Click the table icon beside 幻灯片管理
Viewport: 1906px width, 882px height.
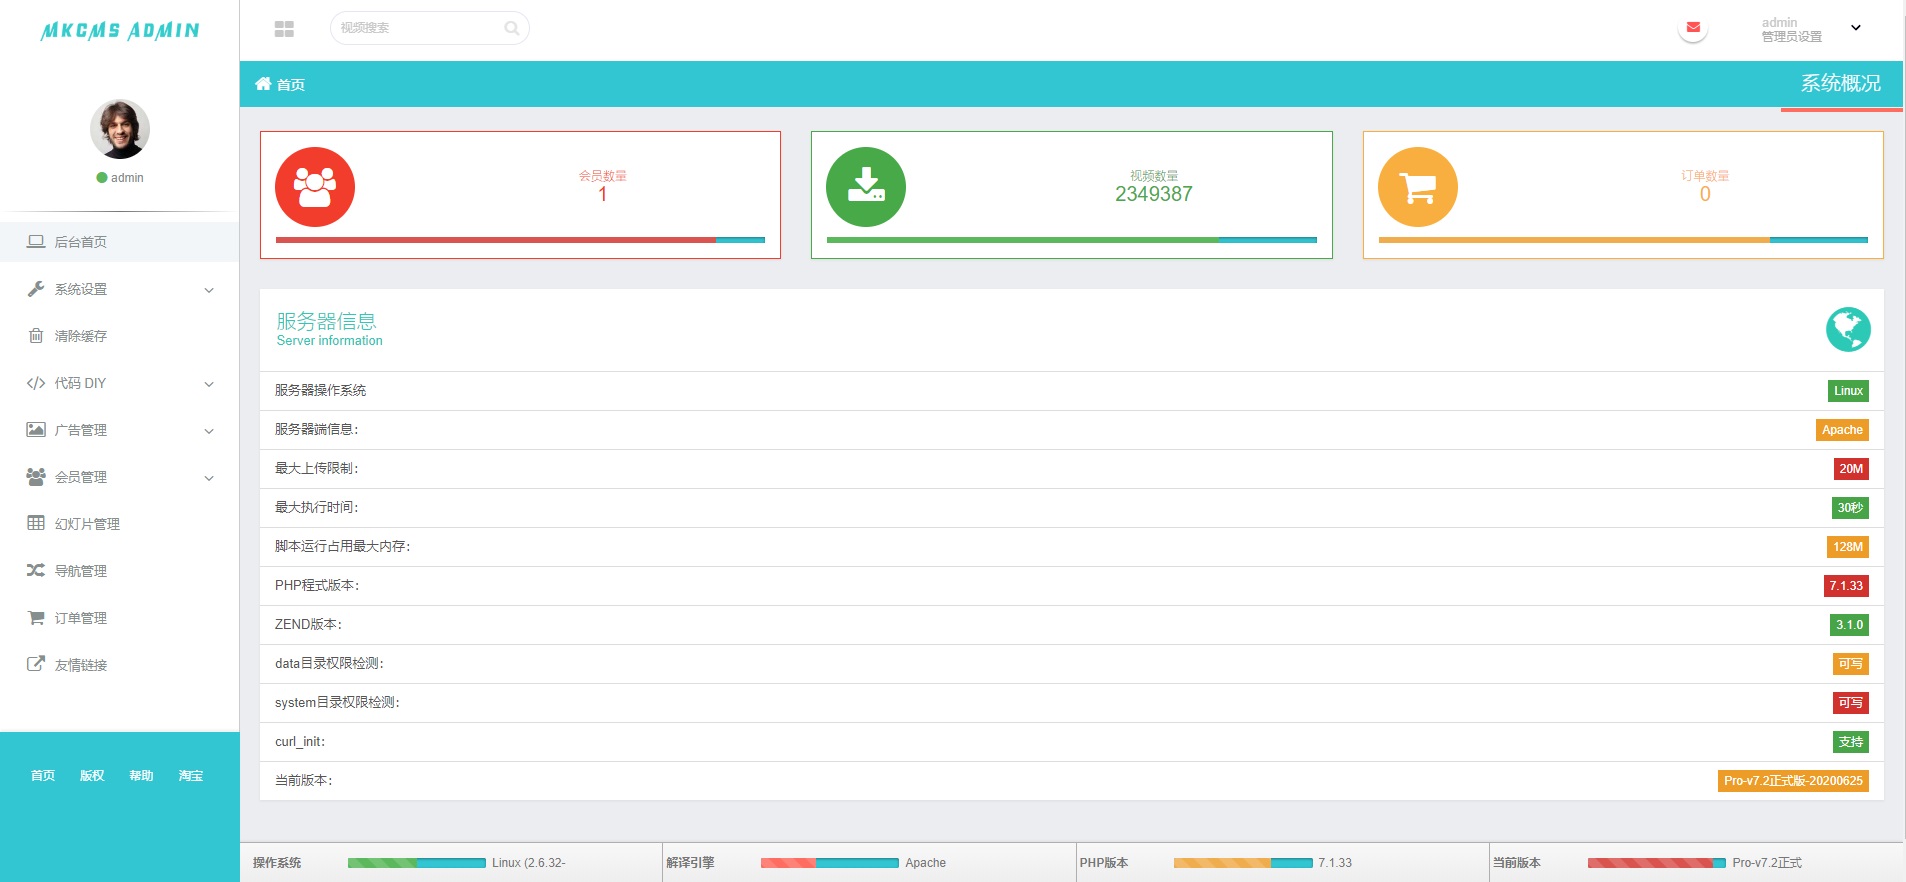(36, 523)
